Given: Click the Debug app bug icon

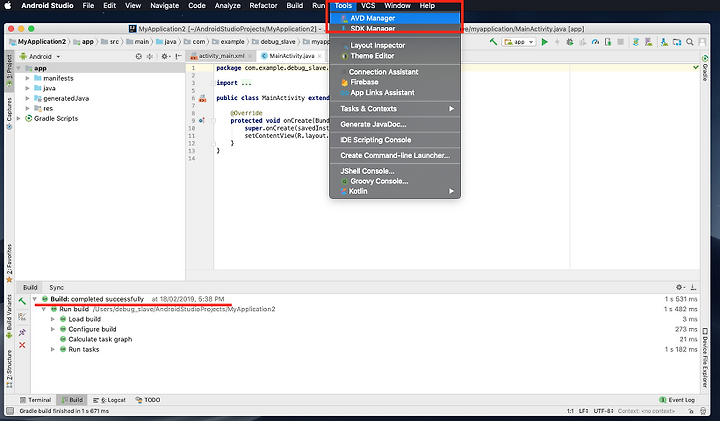Looking at the screenshot, I should click(570, 42).
